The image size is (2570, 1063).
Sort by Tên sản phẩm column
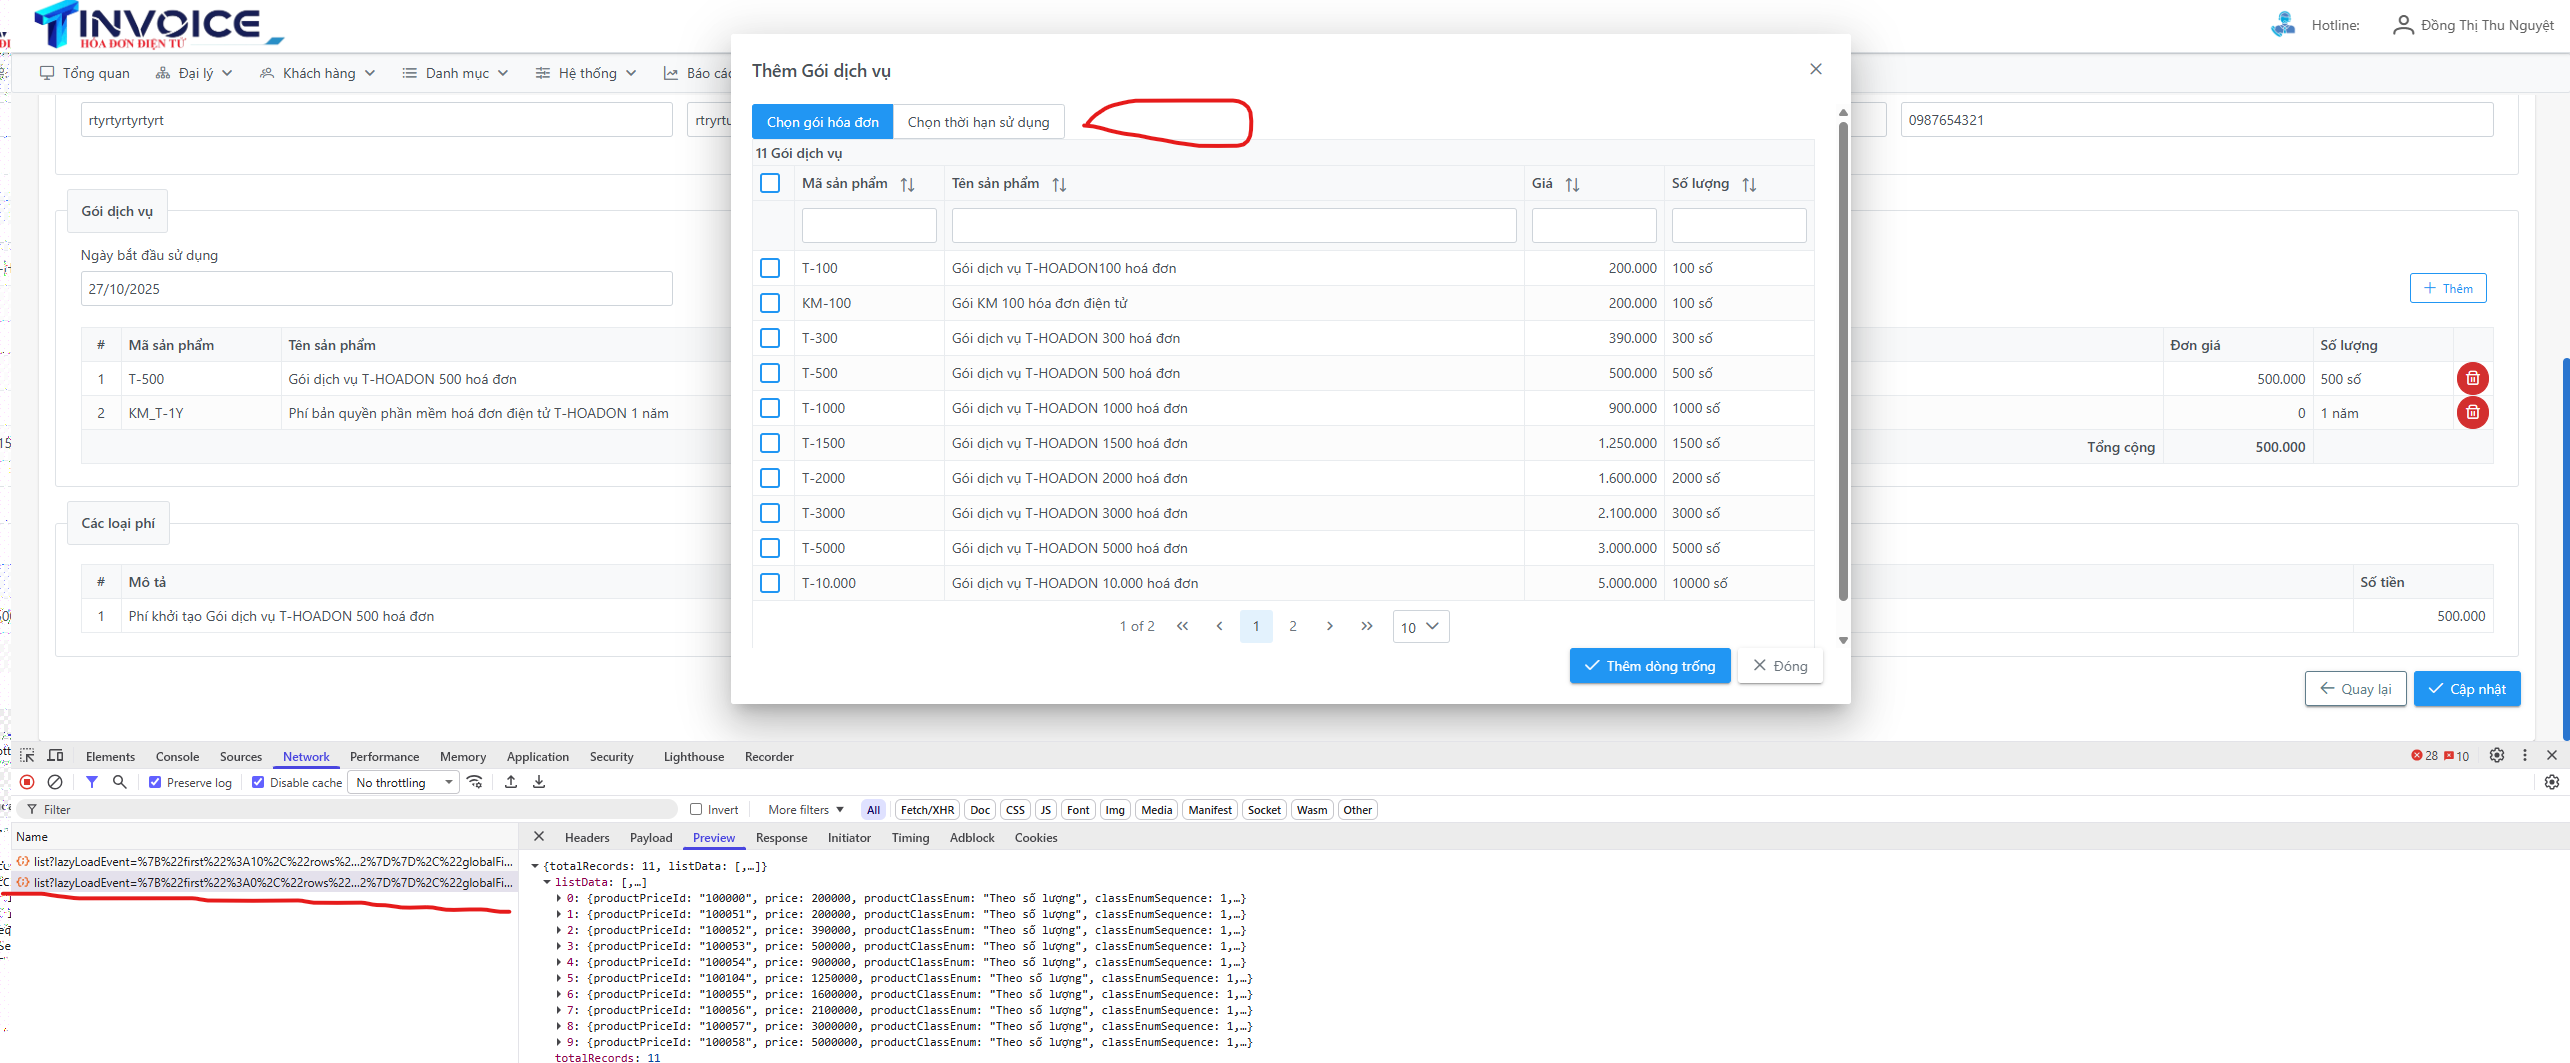(x=1059, y=184)
